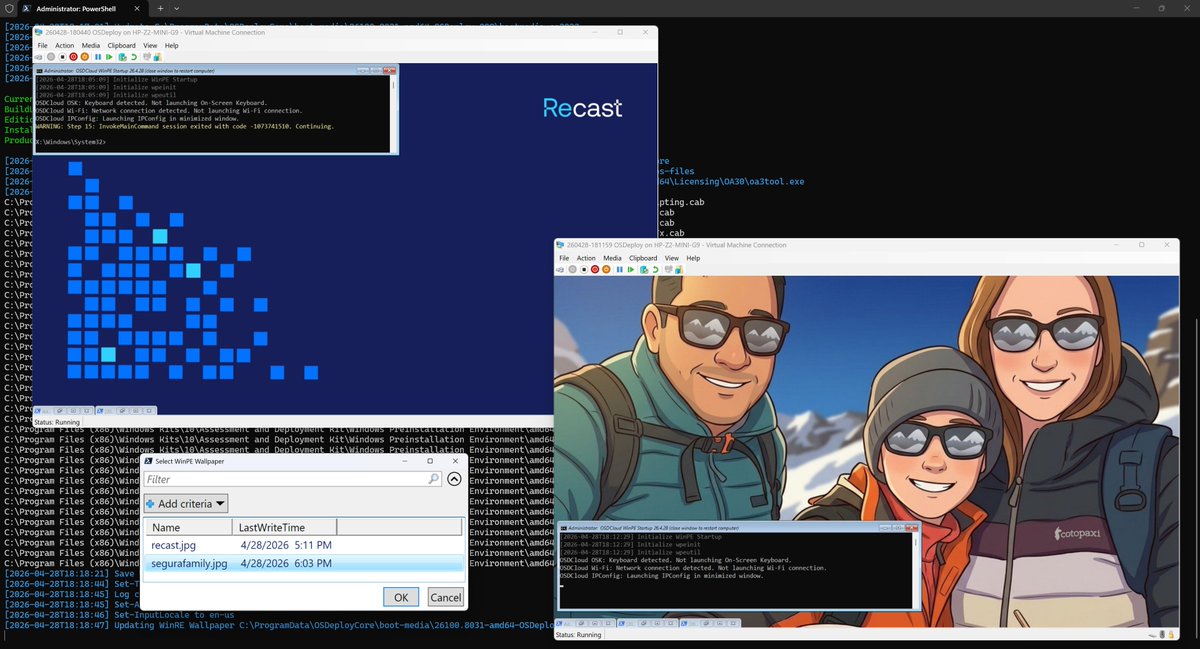Open Help menu in 180440 VM window

coord(172,45)
